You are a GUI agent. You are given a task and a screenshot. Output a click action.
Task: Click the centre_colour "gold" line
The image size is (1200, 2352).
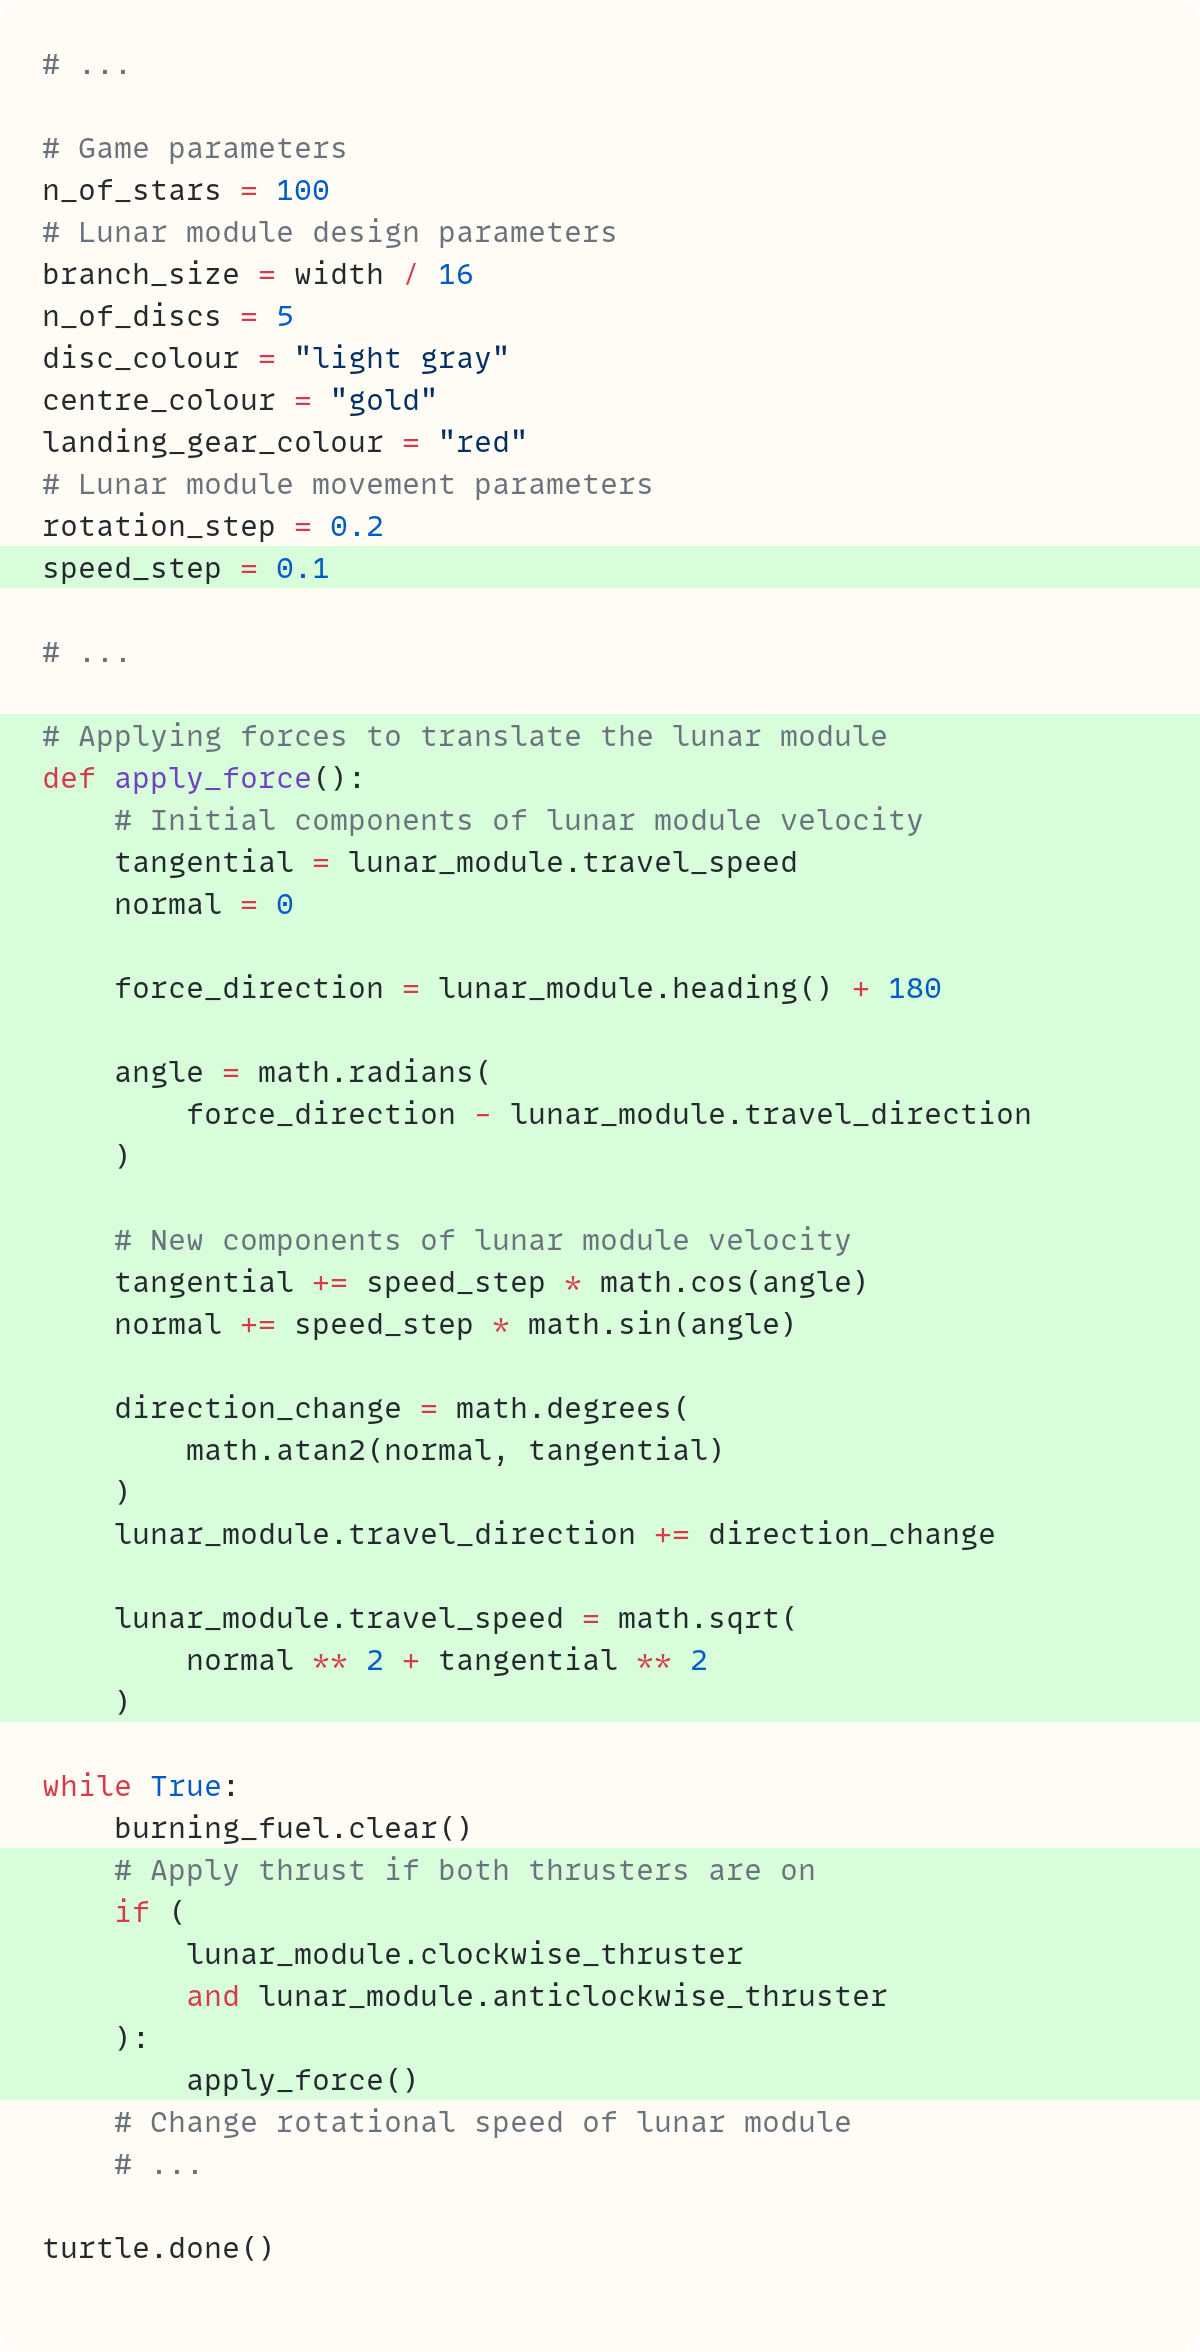pos(240,401)
